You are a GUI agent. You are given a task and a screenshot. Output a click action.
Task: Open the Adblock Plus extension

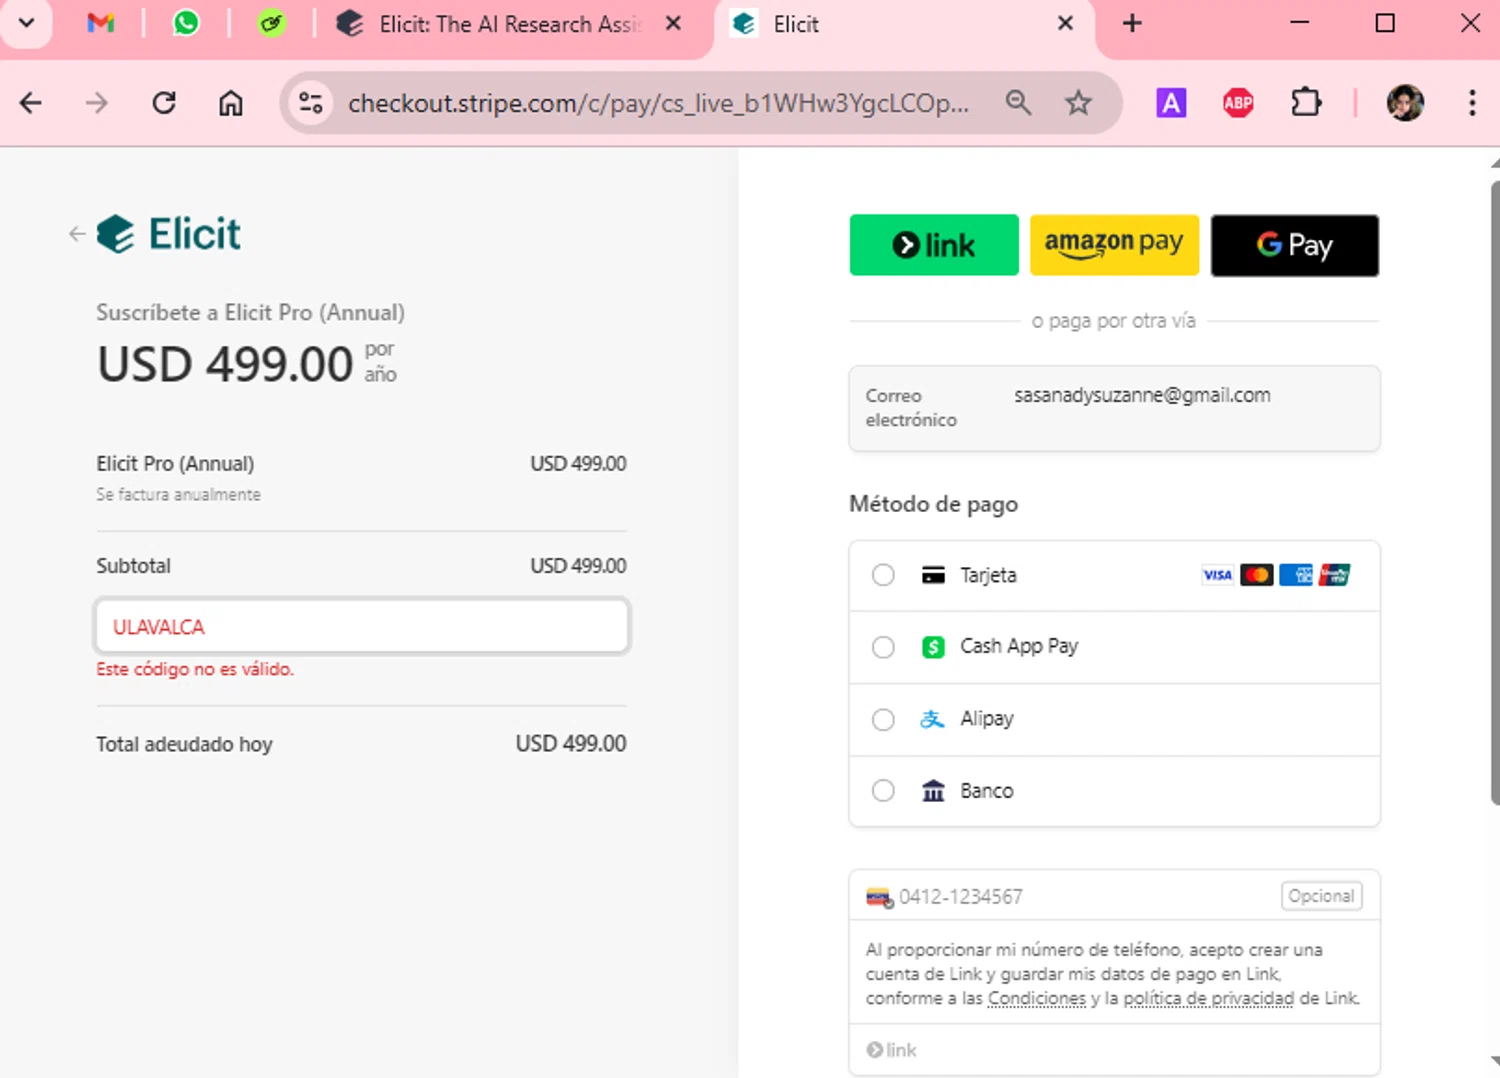click(1238, 102)
